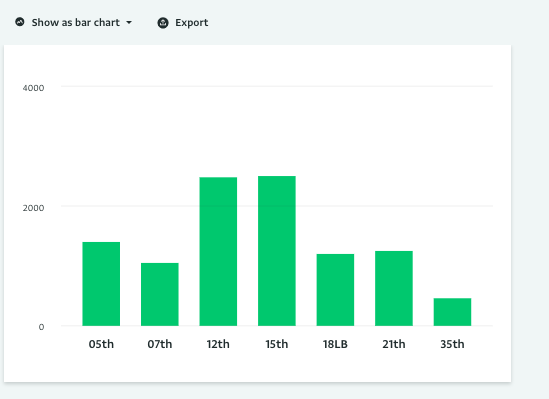549x399 pixels.
Task: Click the 15th axis label
Action: pos(277,344)
